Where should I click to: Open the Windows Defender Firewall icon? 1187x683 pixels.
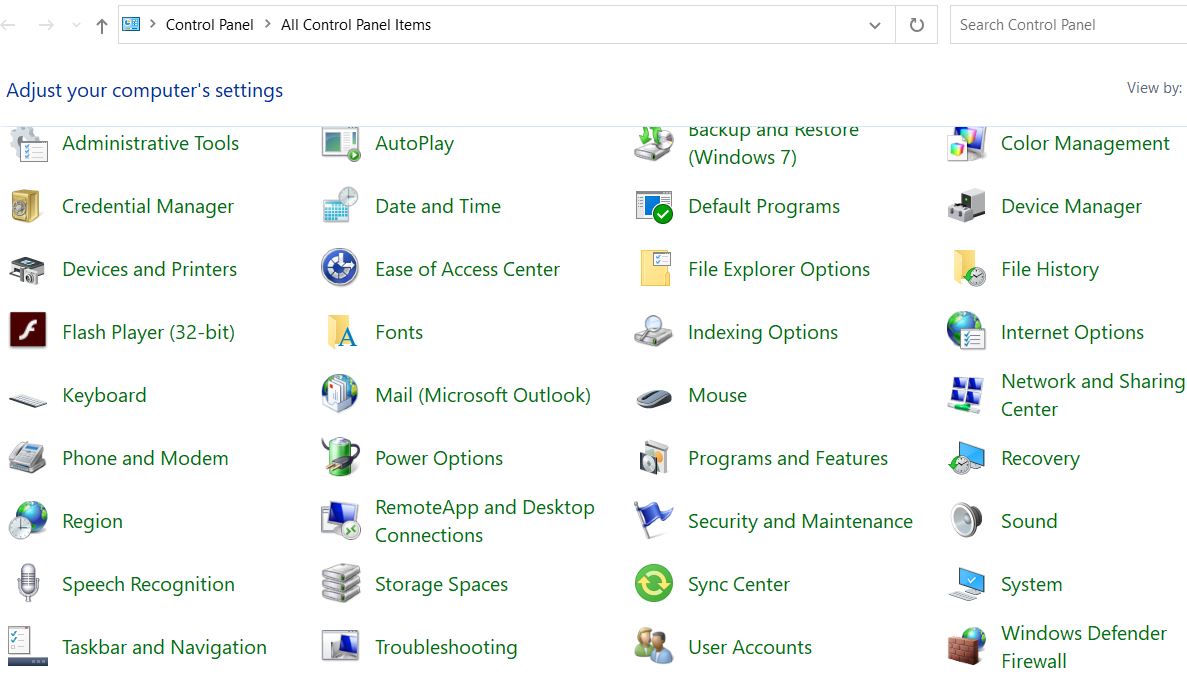[967, 646]
